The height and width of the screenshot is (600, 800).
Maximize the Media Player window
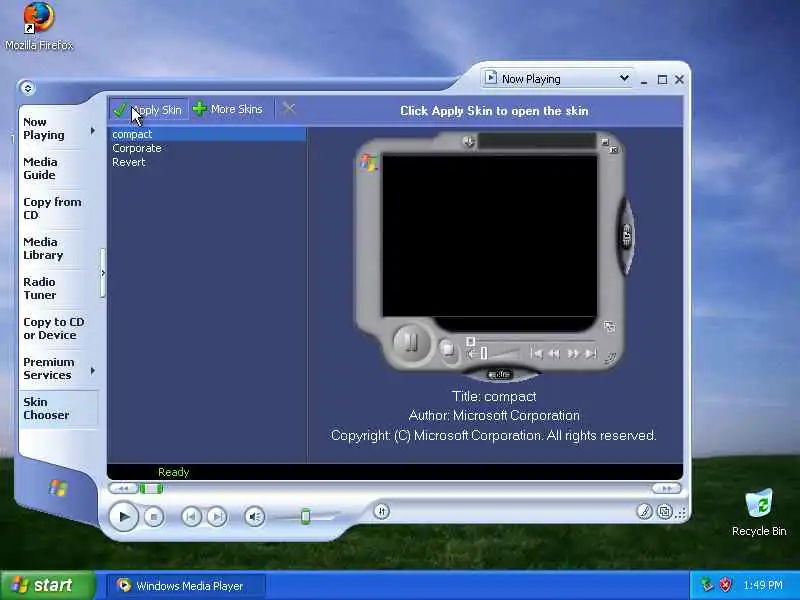tap(662, 80)
